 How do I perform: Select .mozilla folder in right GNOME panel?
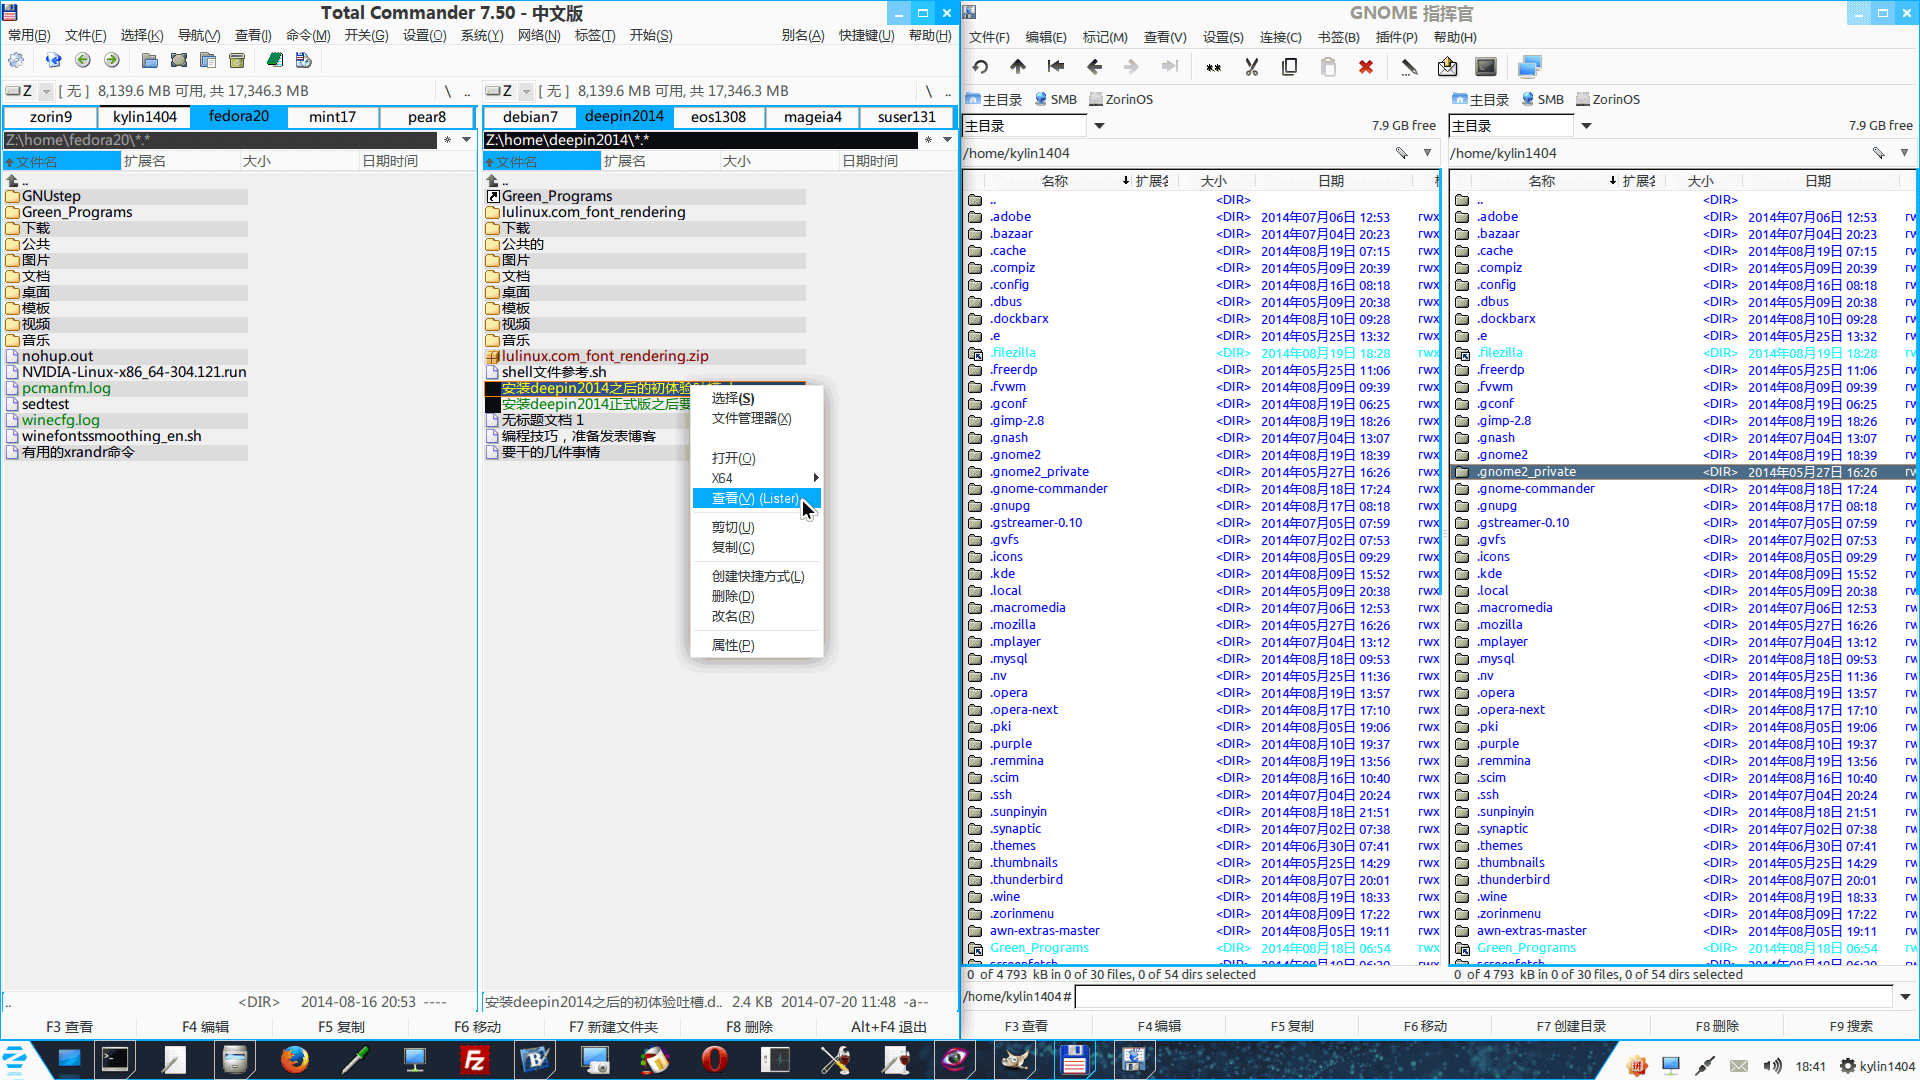(x=1684, y=625)
